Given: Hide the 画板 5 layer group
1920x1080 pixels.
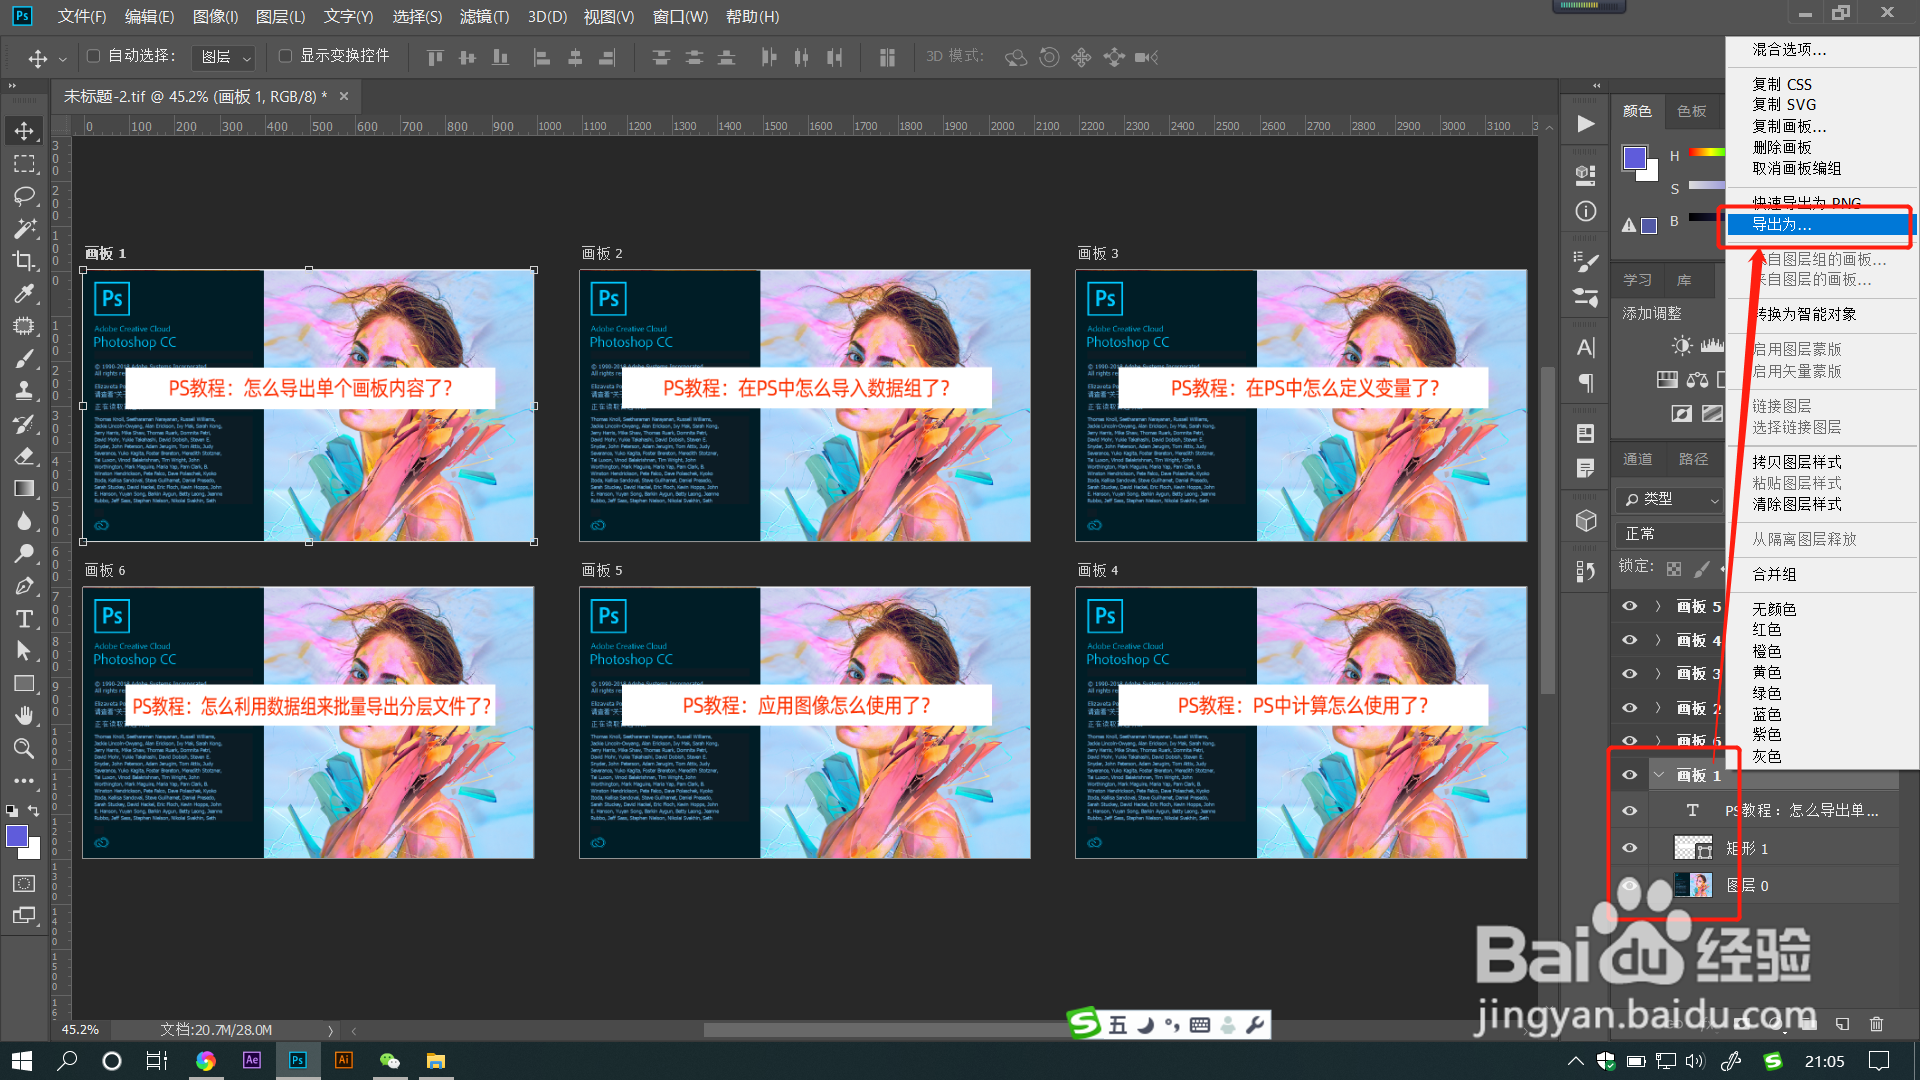Looking at the screenshot, I should pos(1629,606).
